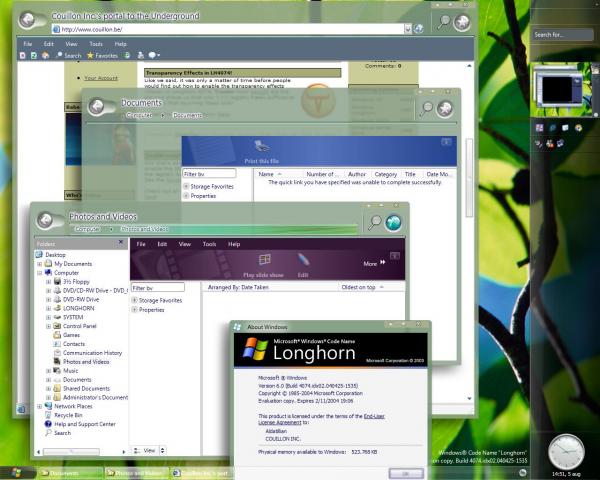Click Filter by field in Documents window
Image resolution: width=600 pixels, height=480 pixels.
pos(209,174)
